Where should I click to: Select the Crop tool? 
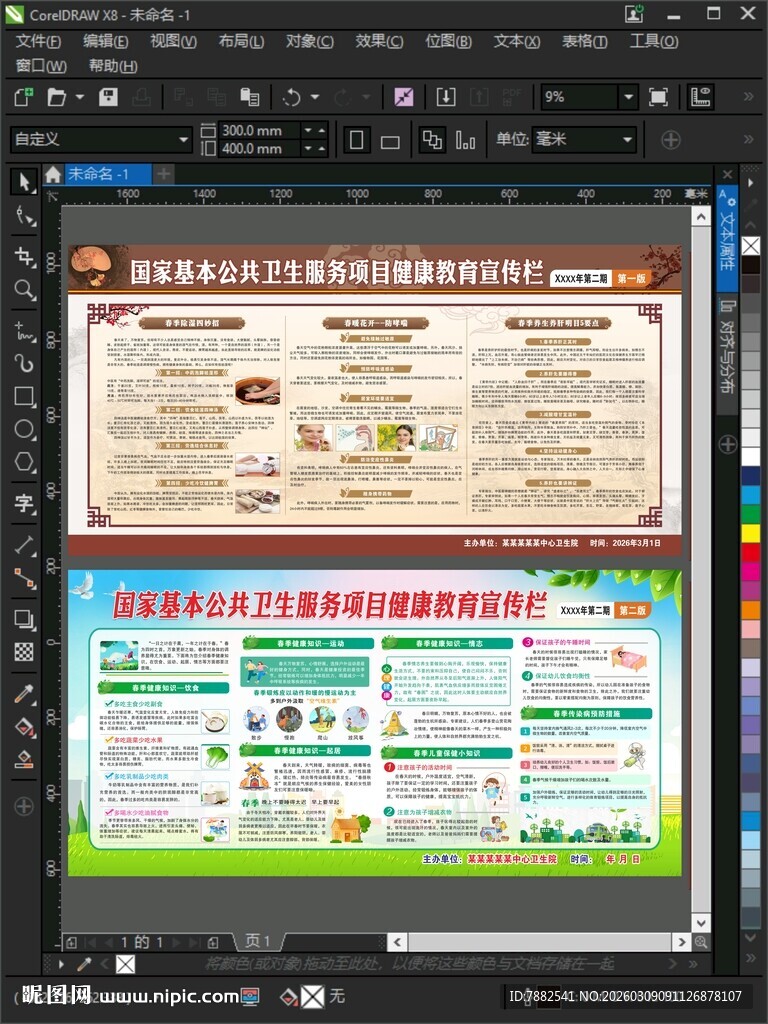pyautogui.click(x=24, y=256)
